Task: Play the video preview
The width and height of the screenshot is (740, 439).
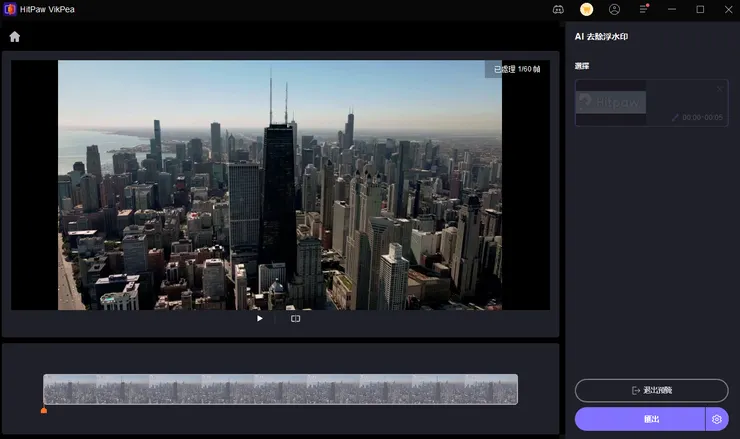Action: pos(260,319)
